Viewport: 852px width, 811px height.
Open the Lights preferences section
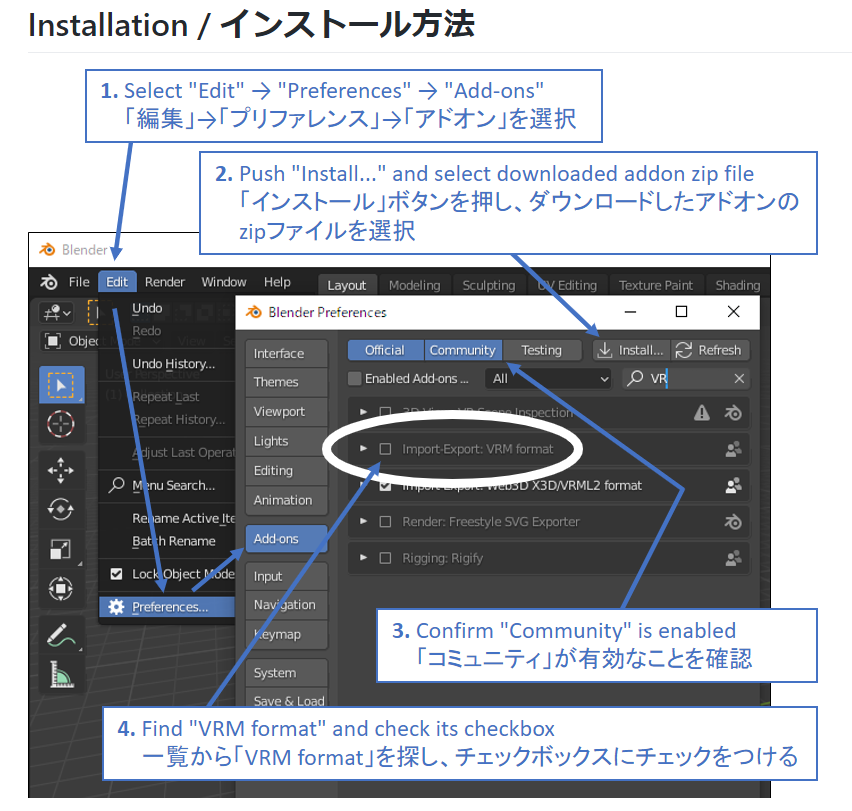coord(286,441)
